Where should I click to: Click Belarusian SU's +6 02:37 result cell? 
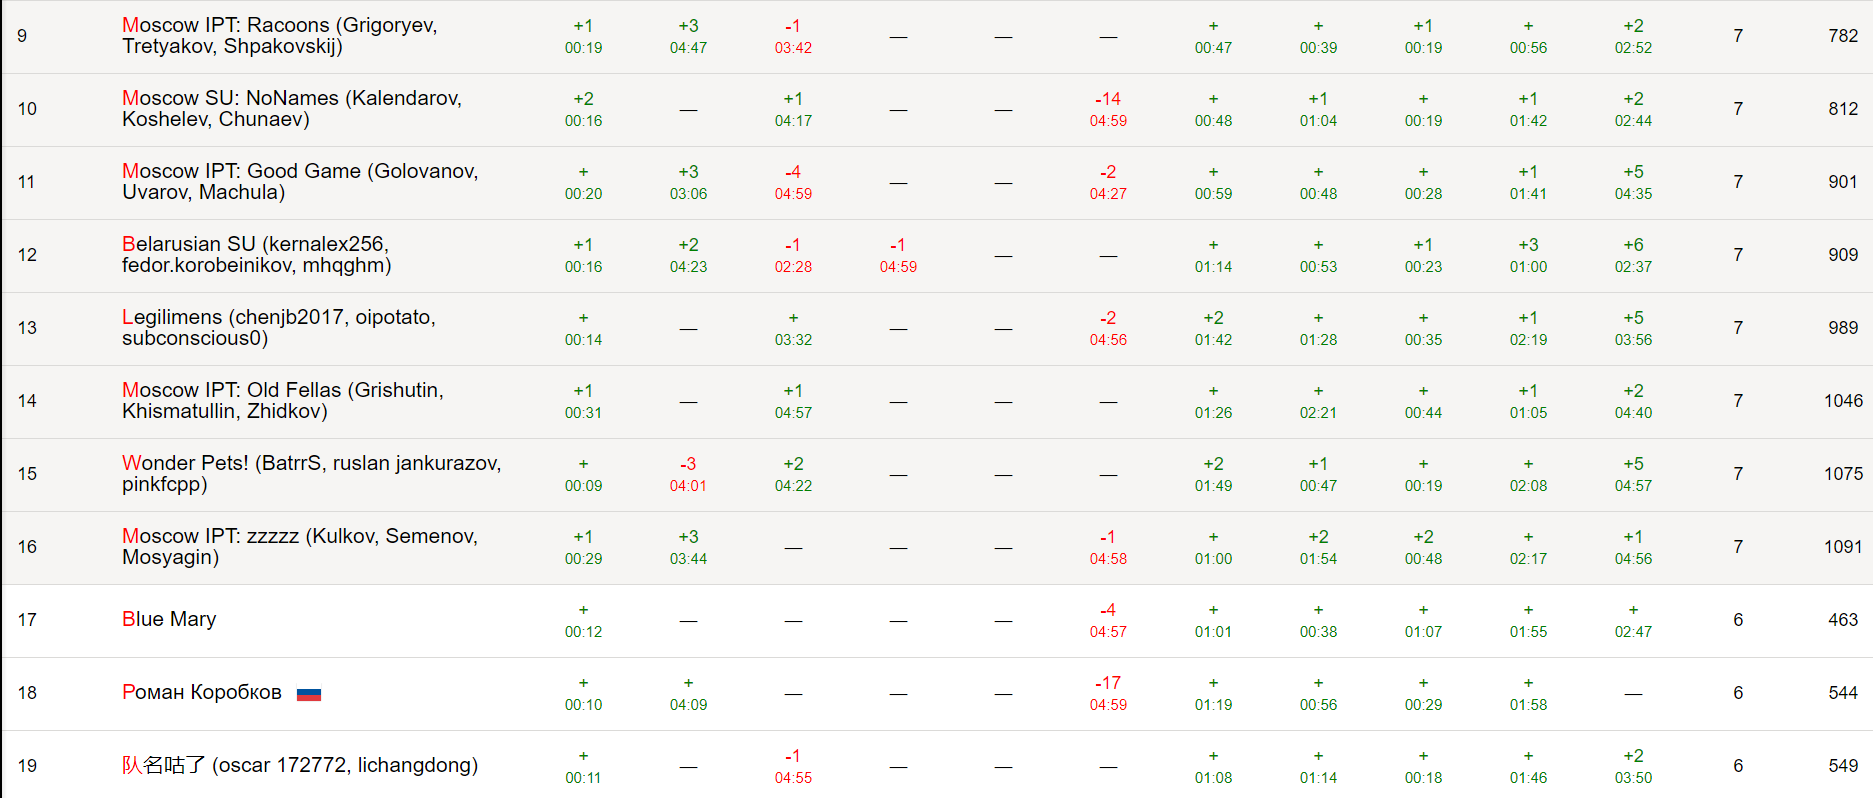tap(1633, 255)
